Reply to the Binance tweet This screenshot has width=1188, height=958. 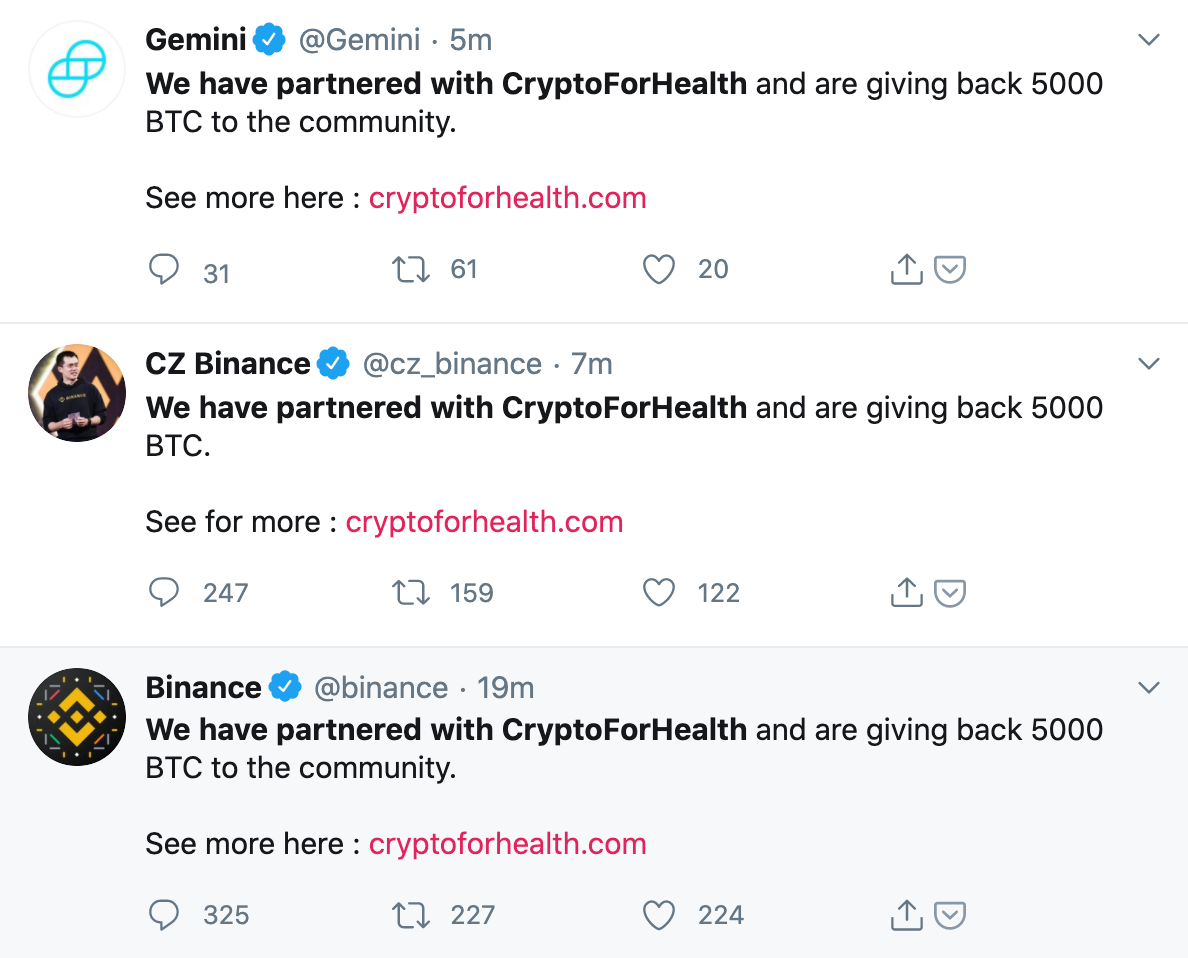point(163,915)
